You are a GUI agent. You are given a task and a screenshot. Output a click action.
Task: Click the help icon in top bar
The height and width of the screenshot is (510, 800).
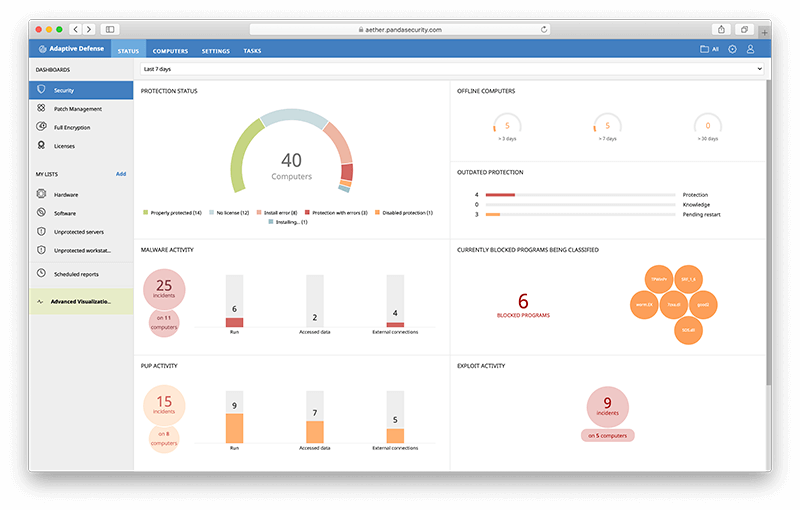(733, 49)
